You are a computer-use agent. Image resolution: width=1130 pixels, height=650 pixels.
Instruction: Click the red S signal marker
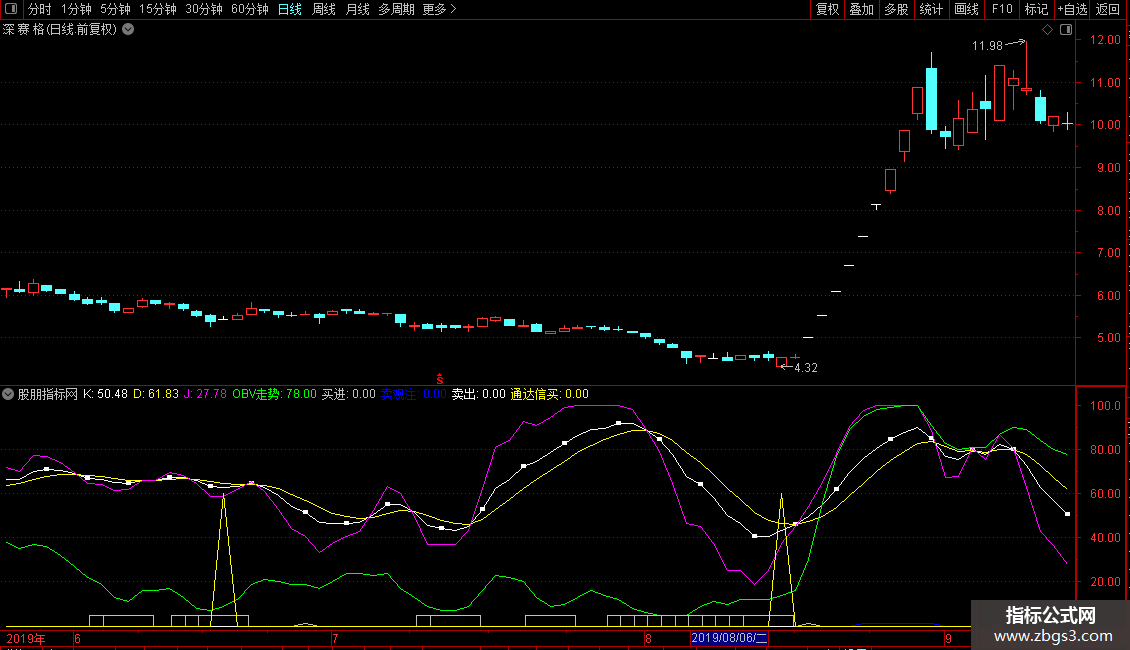click(440, 379)
